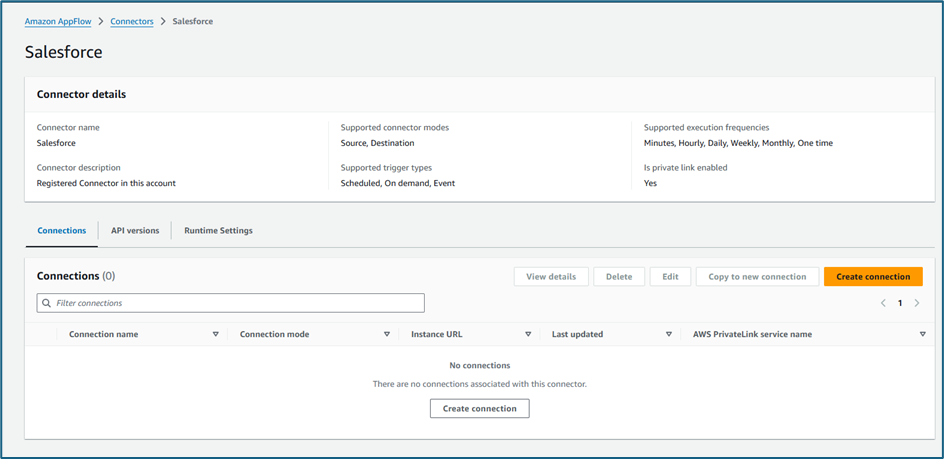Click the View details button

click(x=551, y=276)
